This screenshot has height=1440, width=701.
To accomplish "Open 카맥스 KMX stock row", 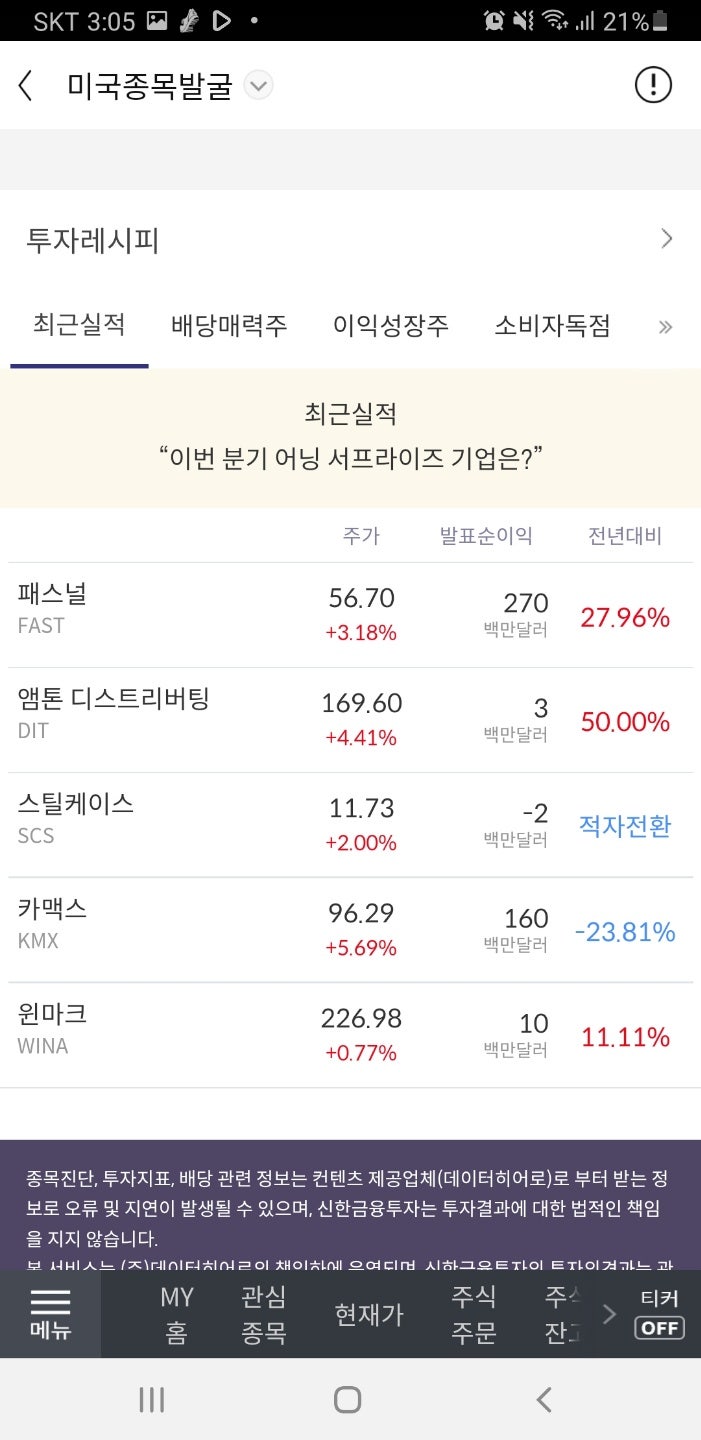I will click(x=350, y=930).
